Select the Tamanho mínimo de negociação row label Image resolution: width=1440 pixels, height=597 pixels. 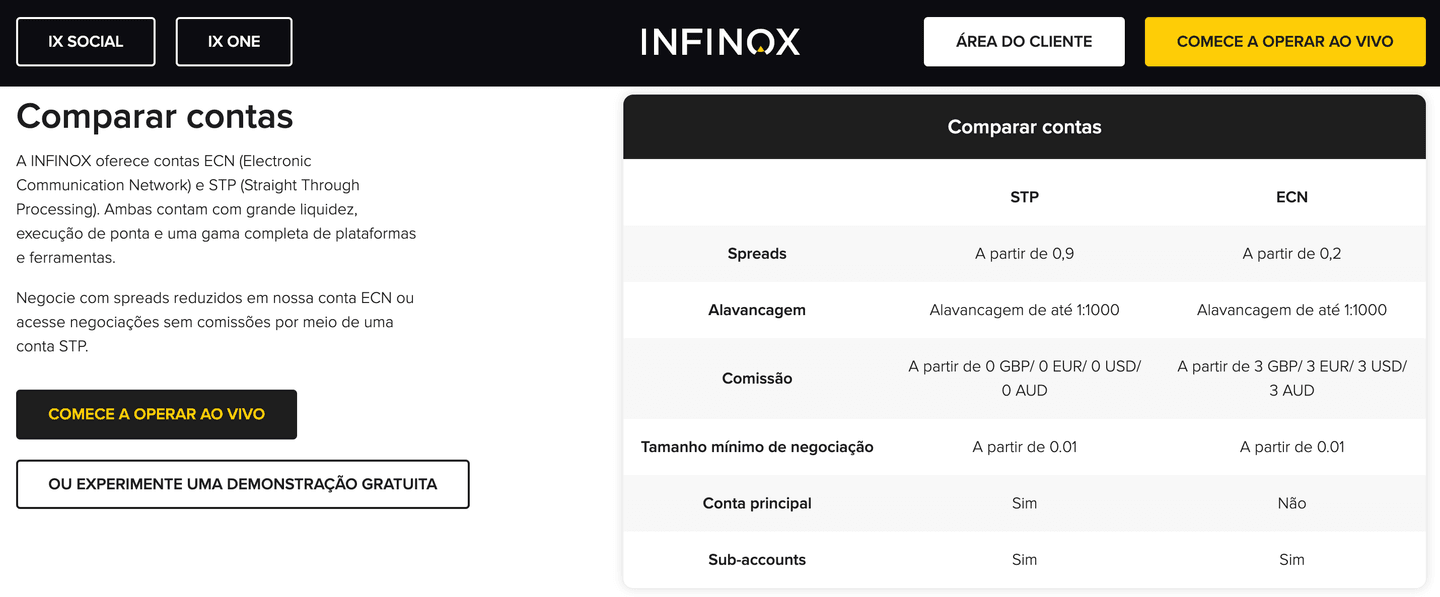click(757, 447)
